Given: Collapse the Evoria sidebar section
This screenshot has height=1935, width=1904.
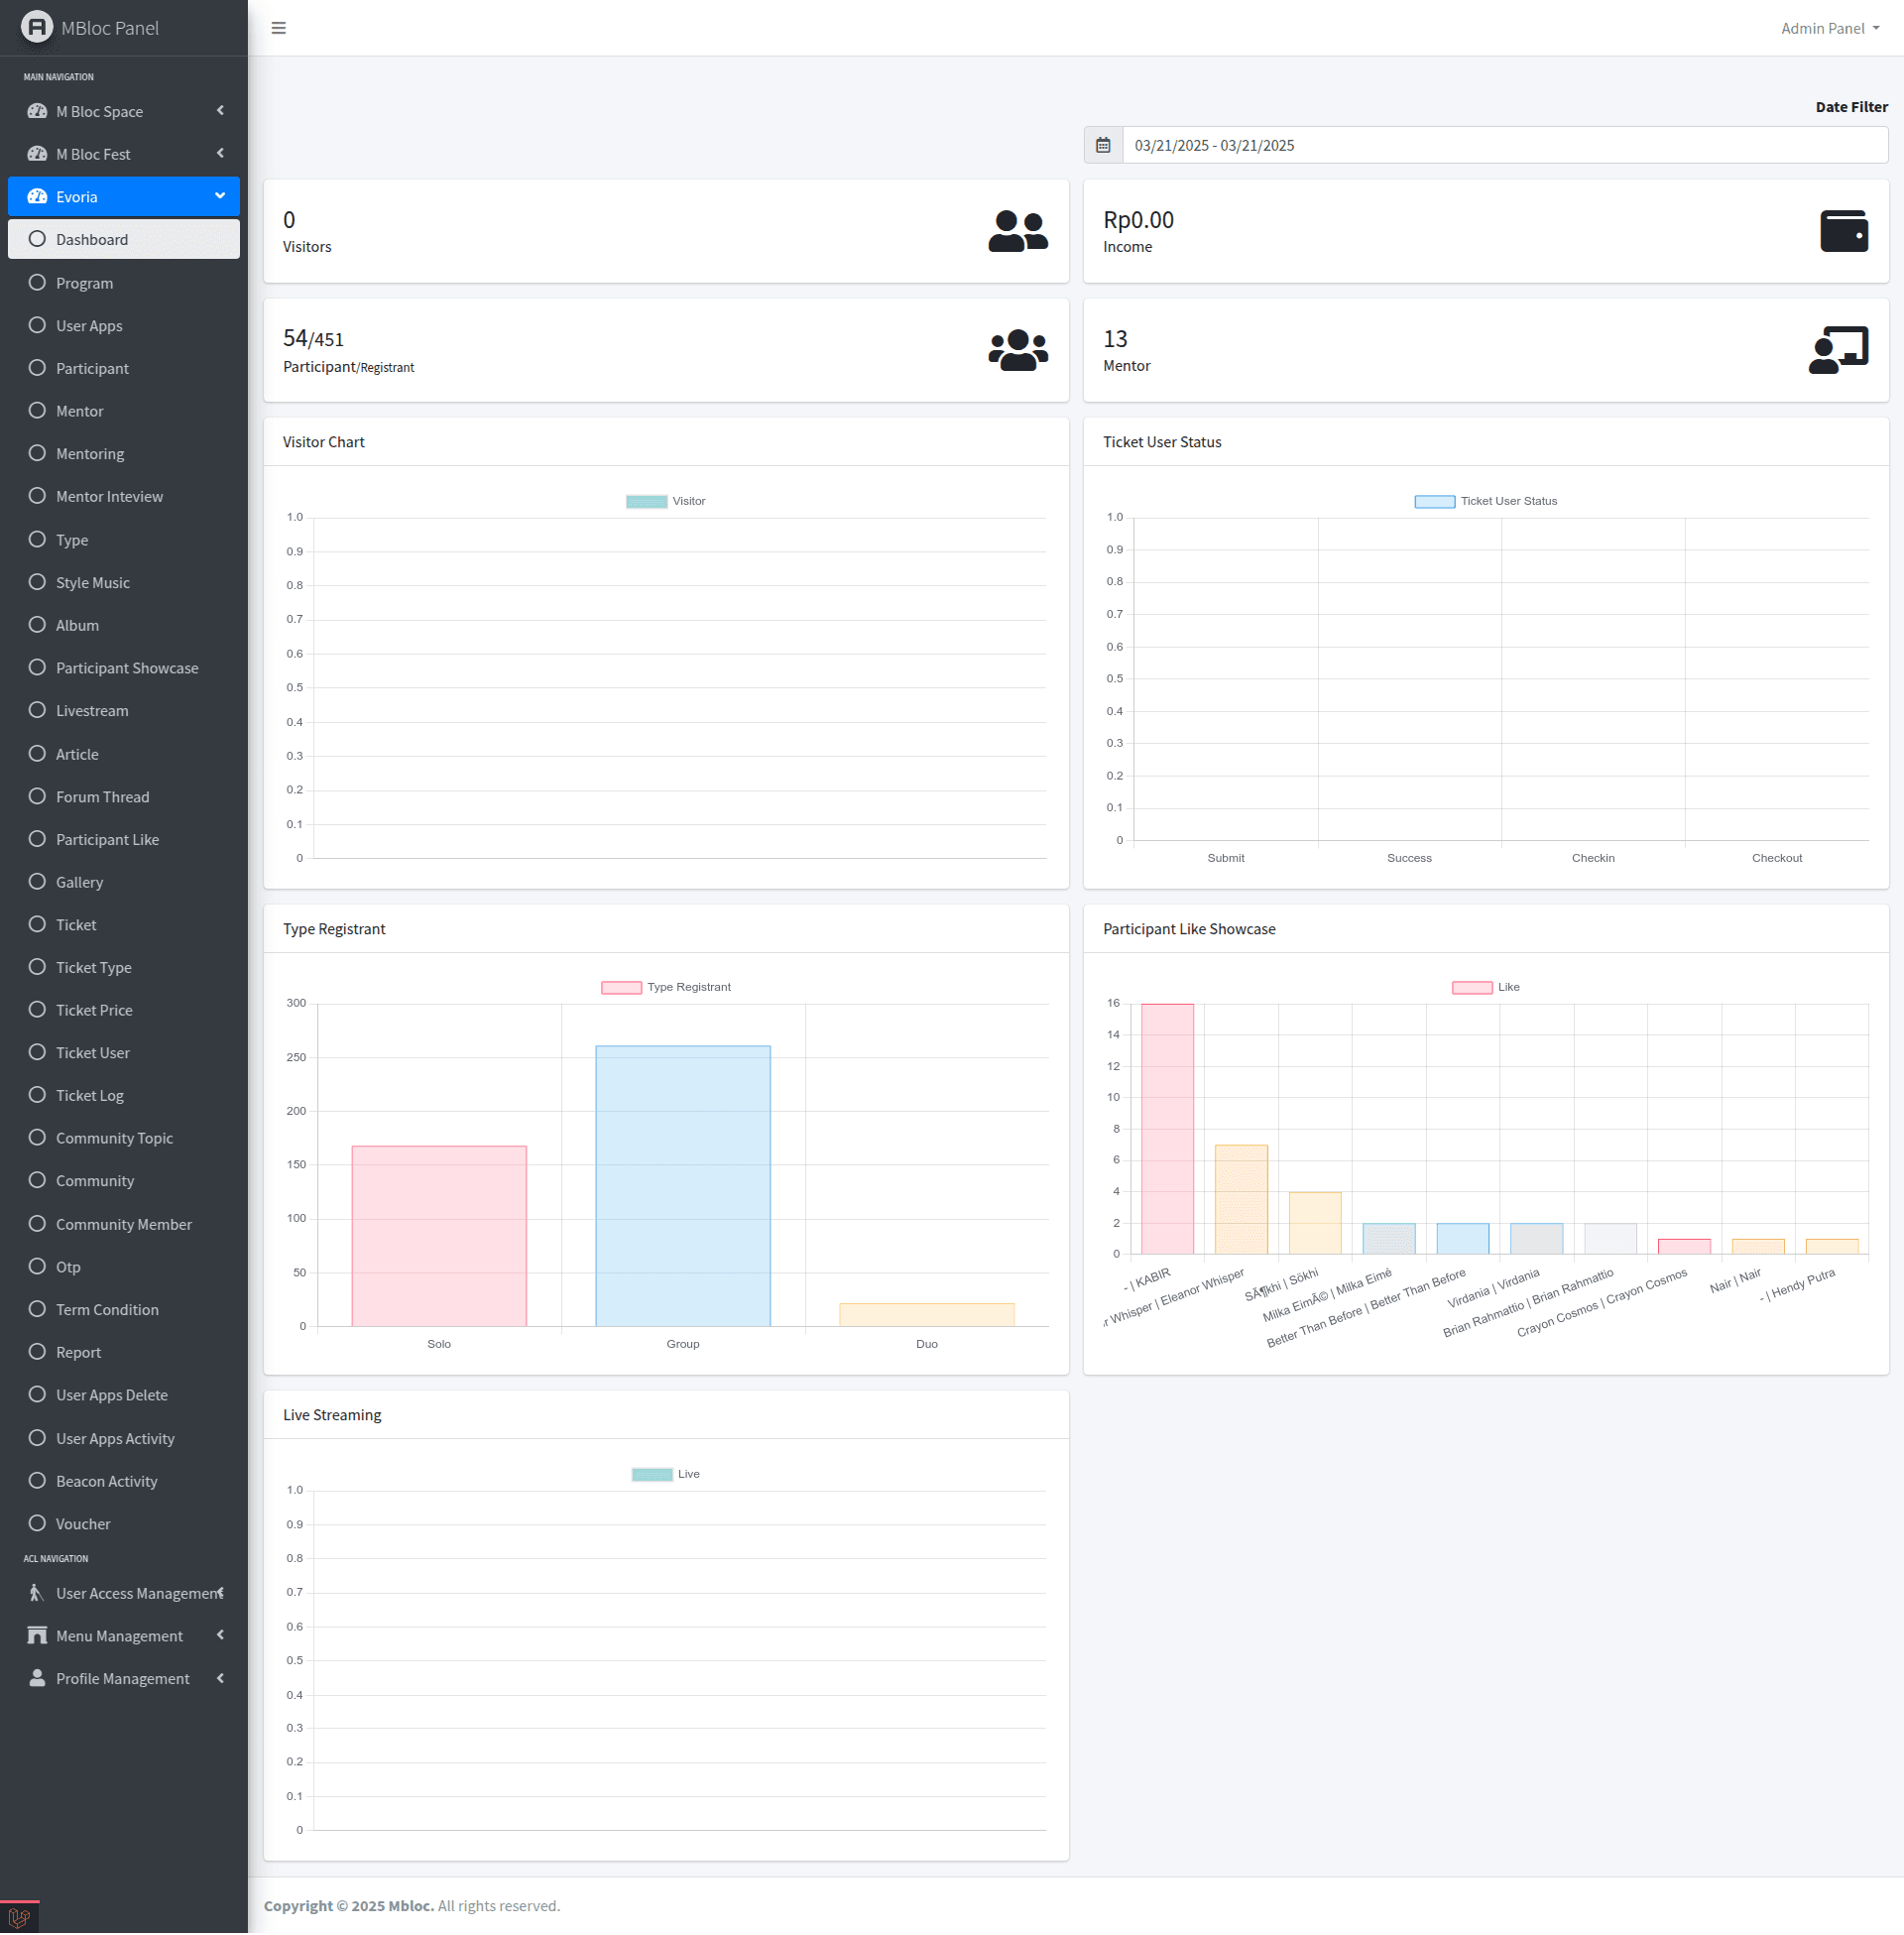Looking at the screenshot, I should (x=123, y=196).
